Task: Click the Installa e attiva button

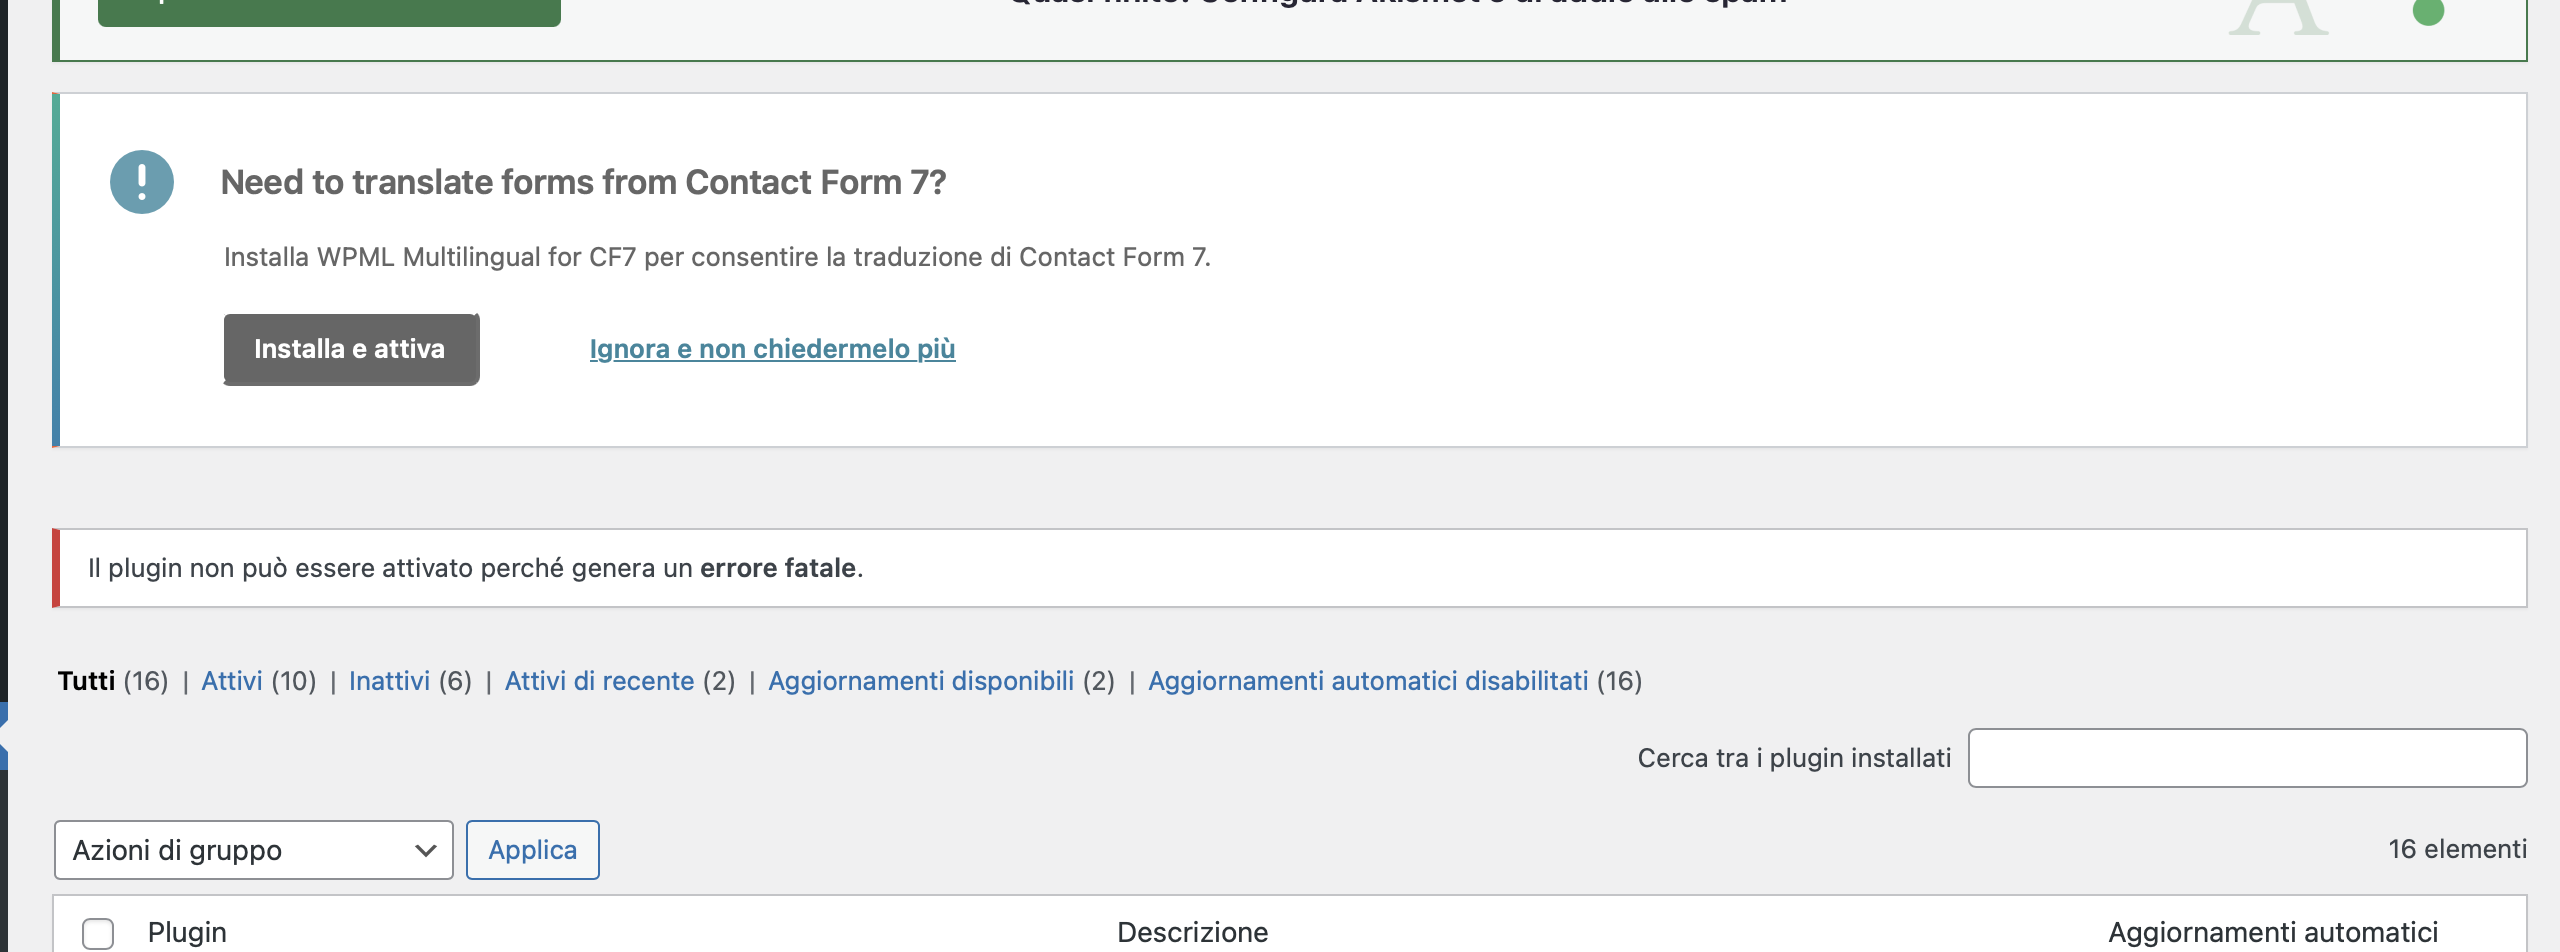Action: [x=351, y=349]
